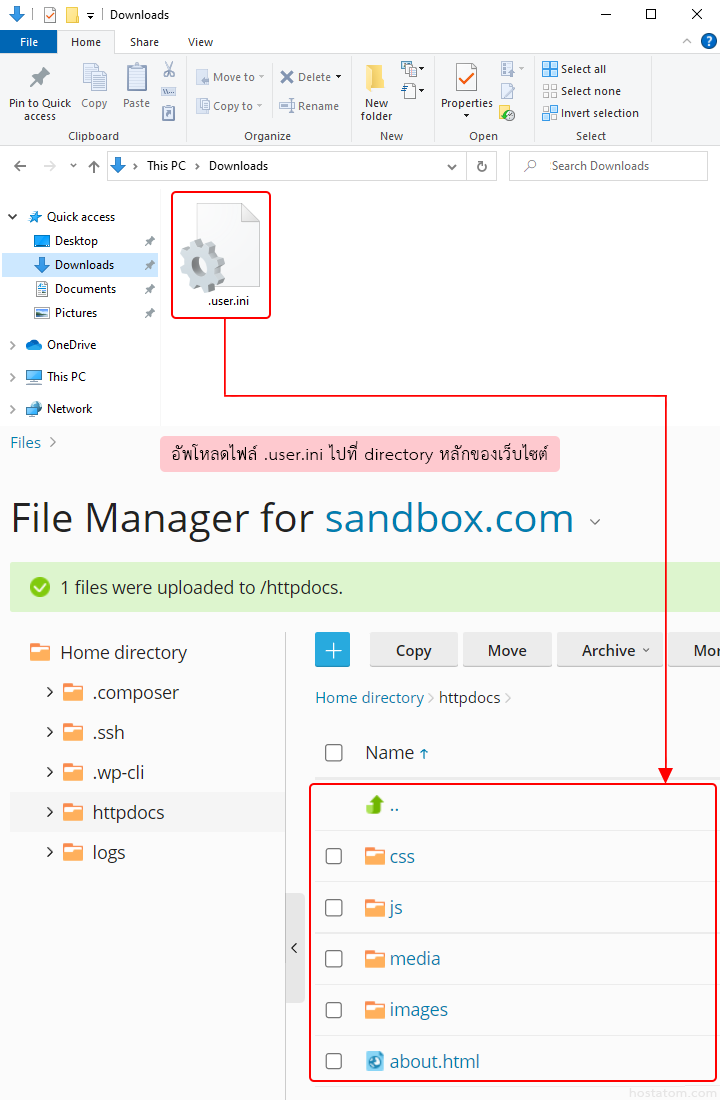Tick the checkbox next to css folder

pos(334,856)
